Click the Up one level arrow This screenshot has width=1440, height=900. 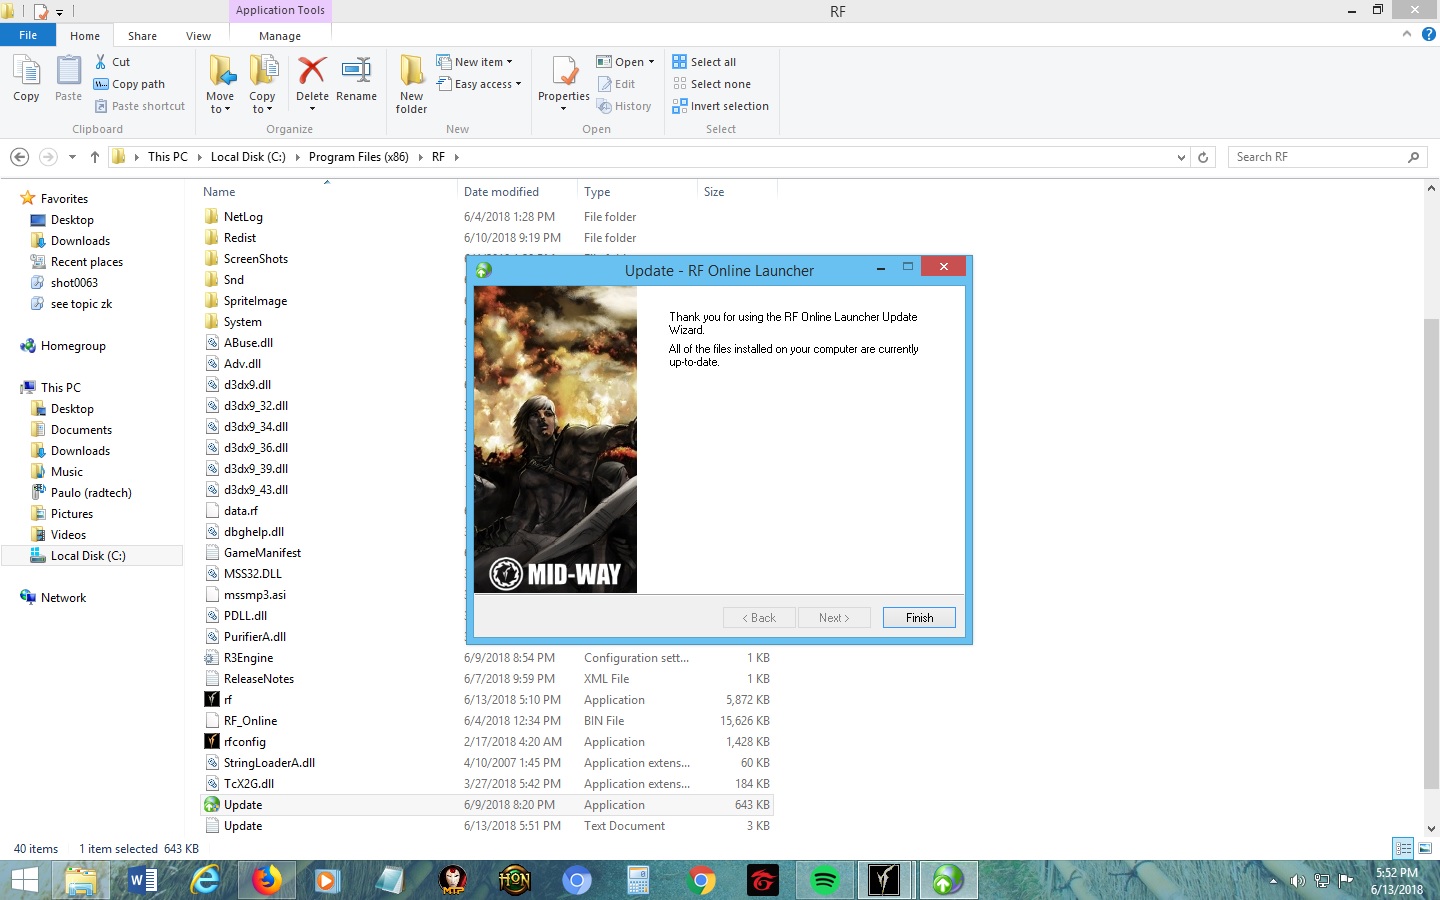click(95, 157)
